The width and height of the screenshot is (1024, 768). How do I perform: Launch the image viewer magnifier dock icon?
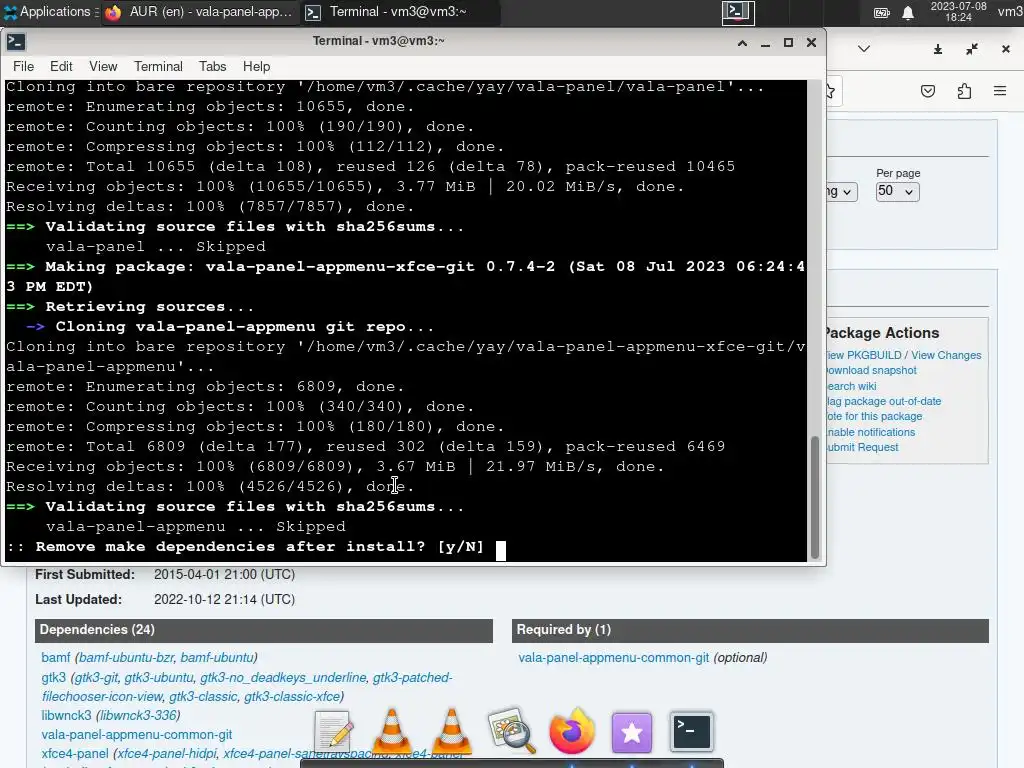(511, 731)
